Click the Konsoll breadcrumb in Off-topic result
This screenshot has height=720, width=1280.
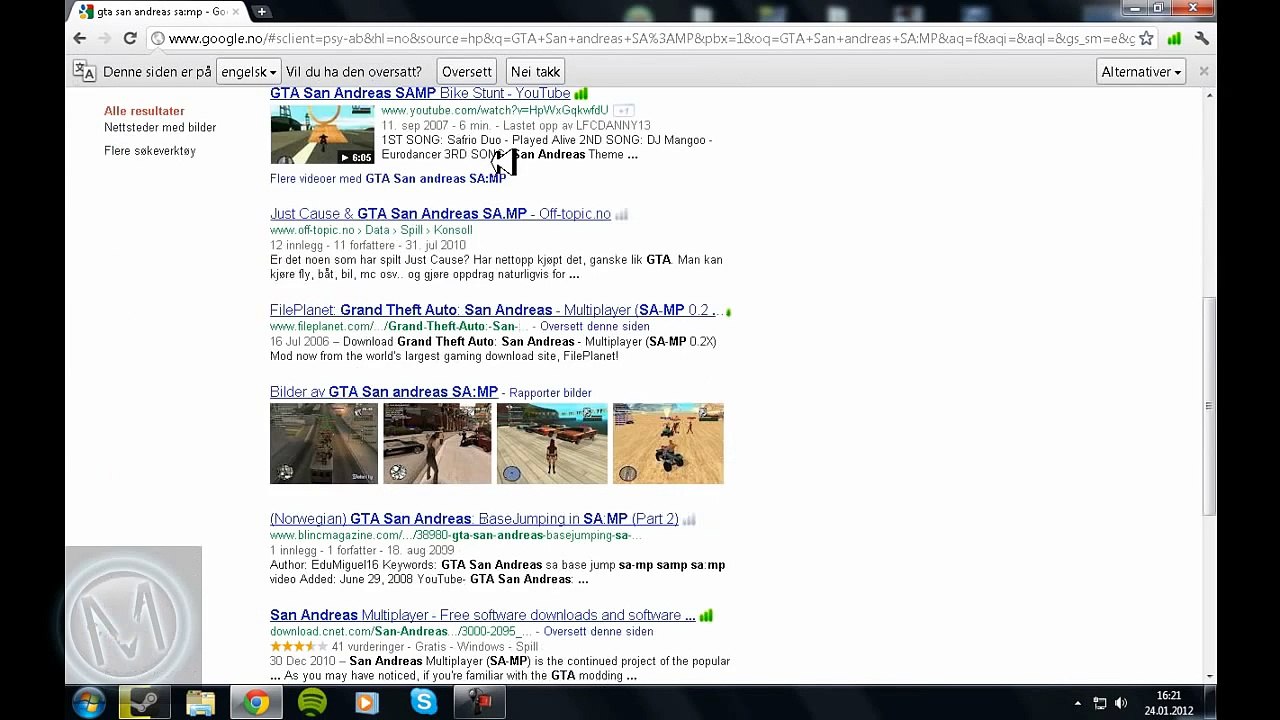pos(453,230)
